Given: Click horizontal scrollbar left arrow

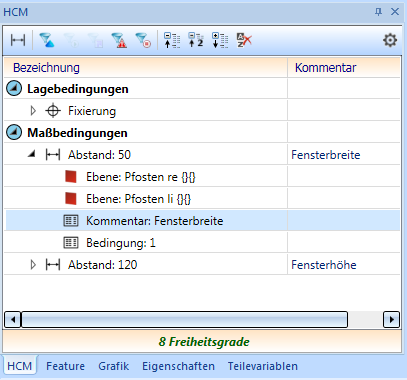Looking at the screenshot, I should pyautogui.click(x=13, y=320).
